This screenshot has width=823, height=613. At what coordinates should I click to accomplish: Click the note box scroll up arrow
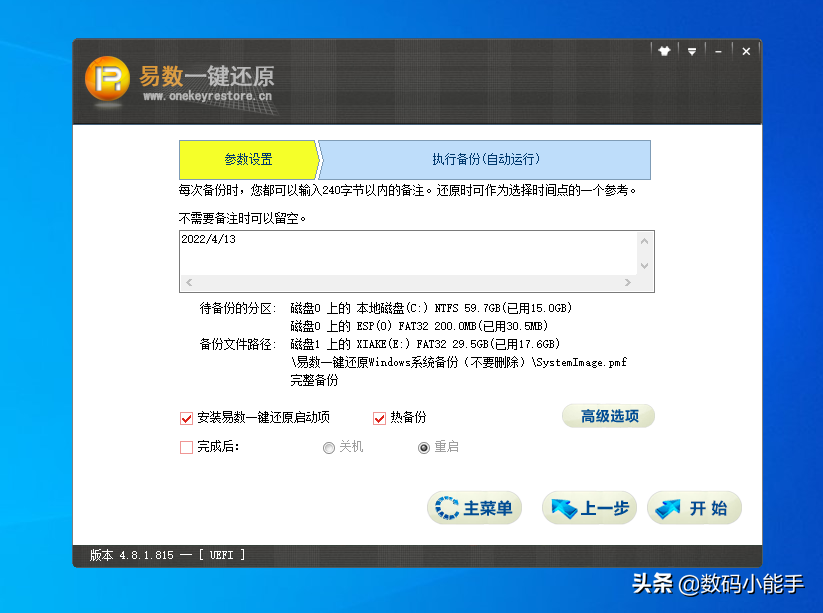(x=645, y=240)
